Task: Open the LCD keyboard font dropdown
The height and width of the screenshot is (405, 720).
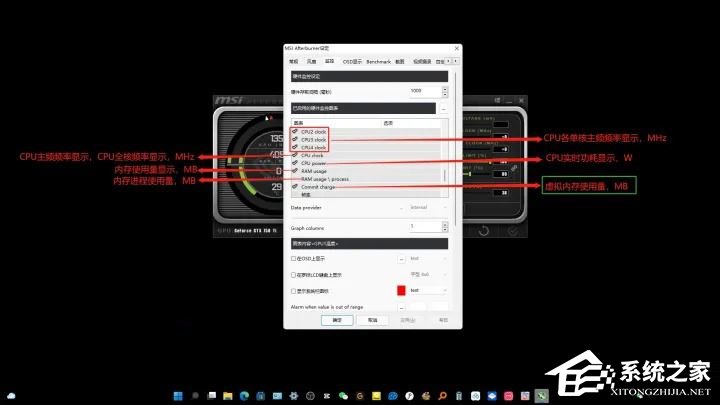Action: click(x=428, y=275)
